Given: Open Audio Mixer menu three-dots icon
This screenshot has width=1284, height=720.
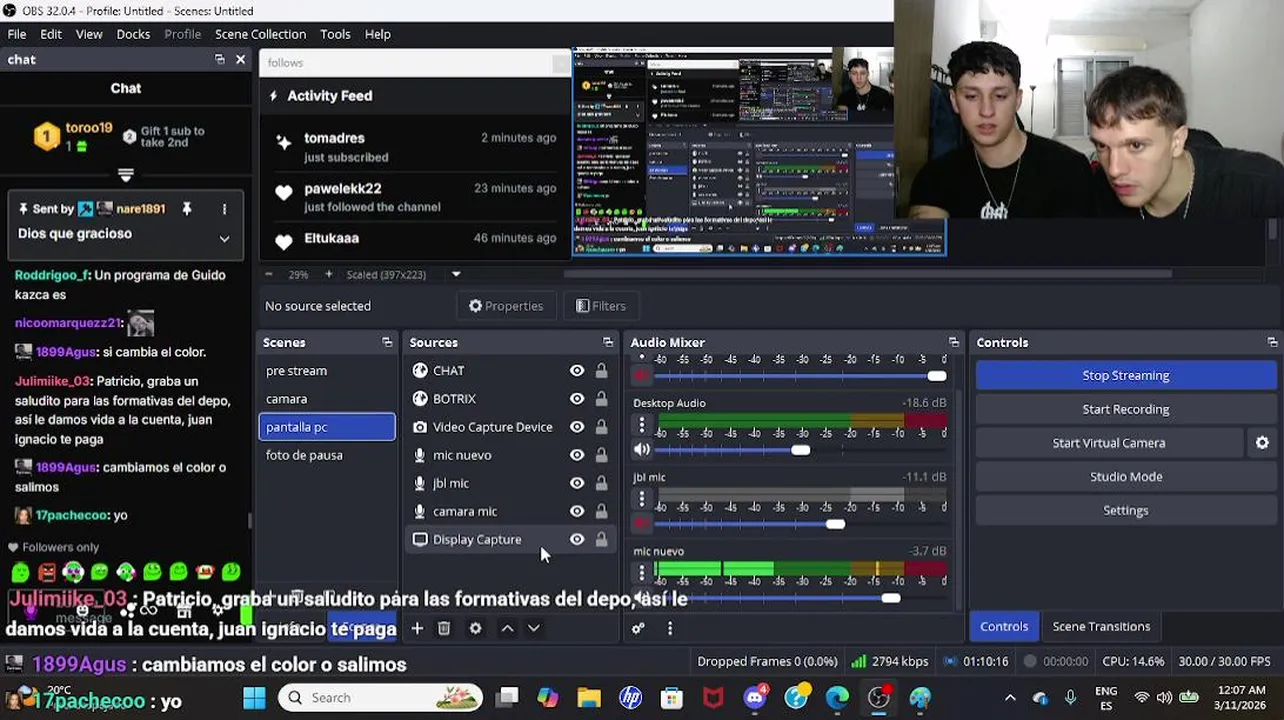Looking at the screenshot, I should pos(670,628).
